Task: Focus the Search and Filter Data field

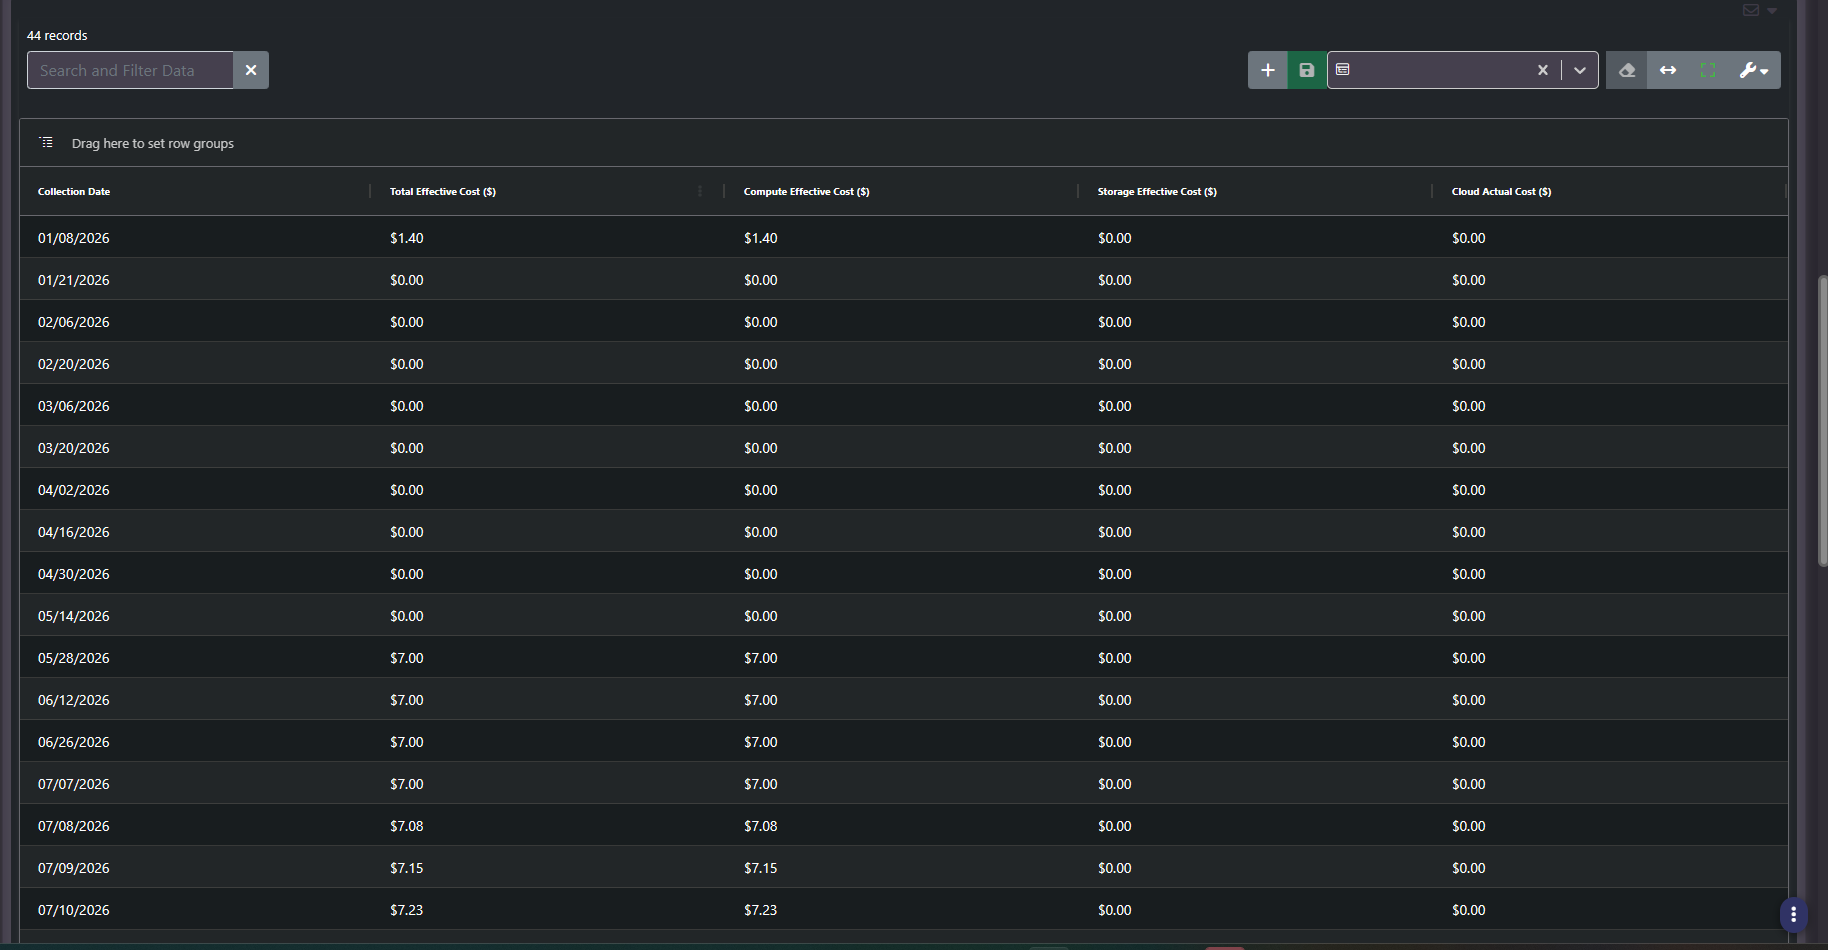Action: point(130,70)
